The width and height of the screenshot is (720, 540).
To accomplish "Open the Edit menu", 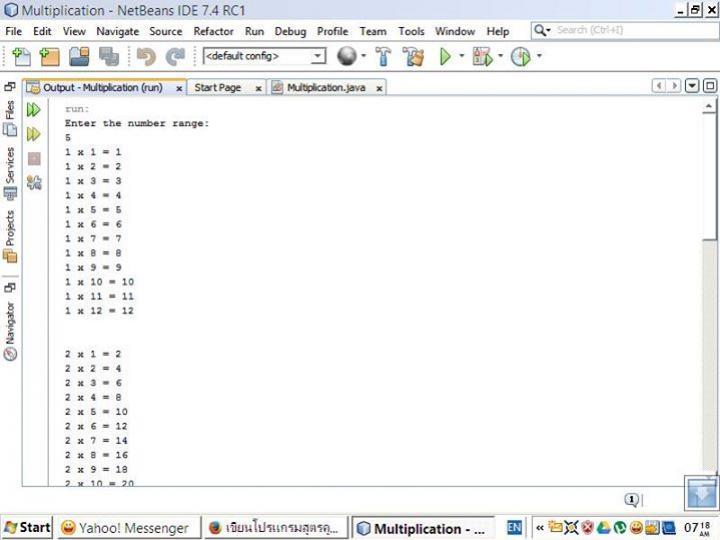I will (42, 31).
